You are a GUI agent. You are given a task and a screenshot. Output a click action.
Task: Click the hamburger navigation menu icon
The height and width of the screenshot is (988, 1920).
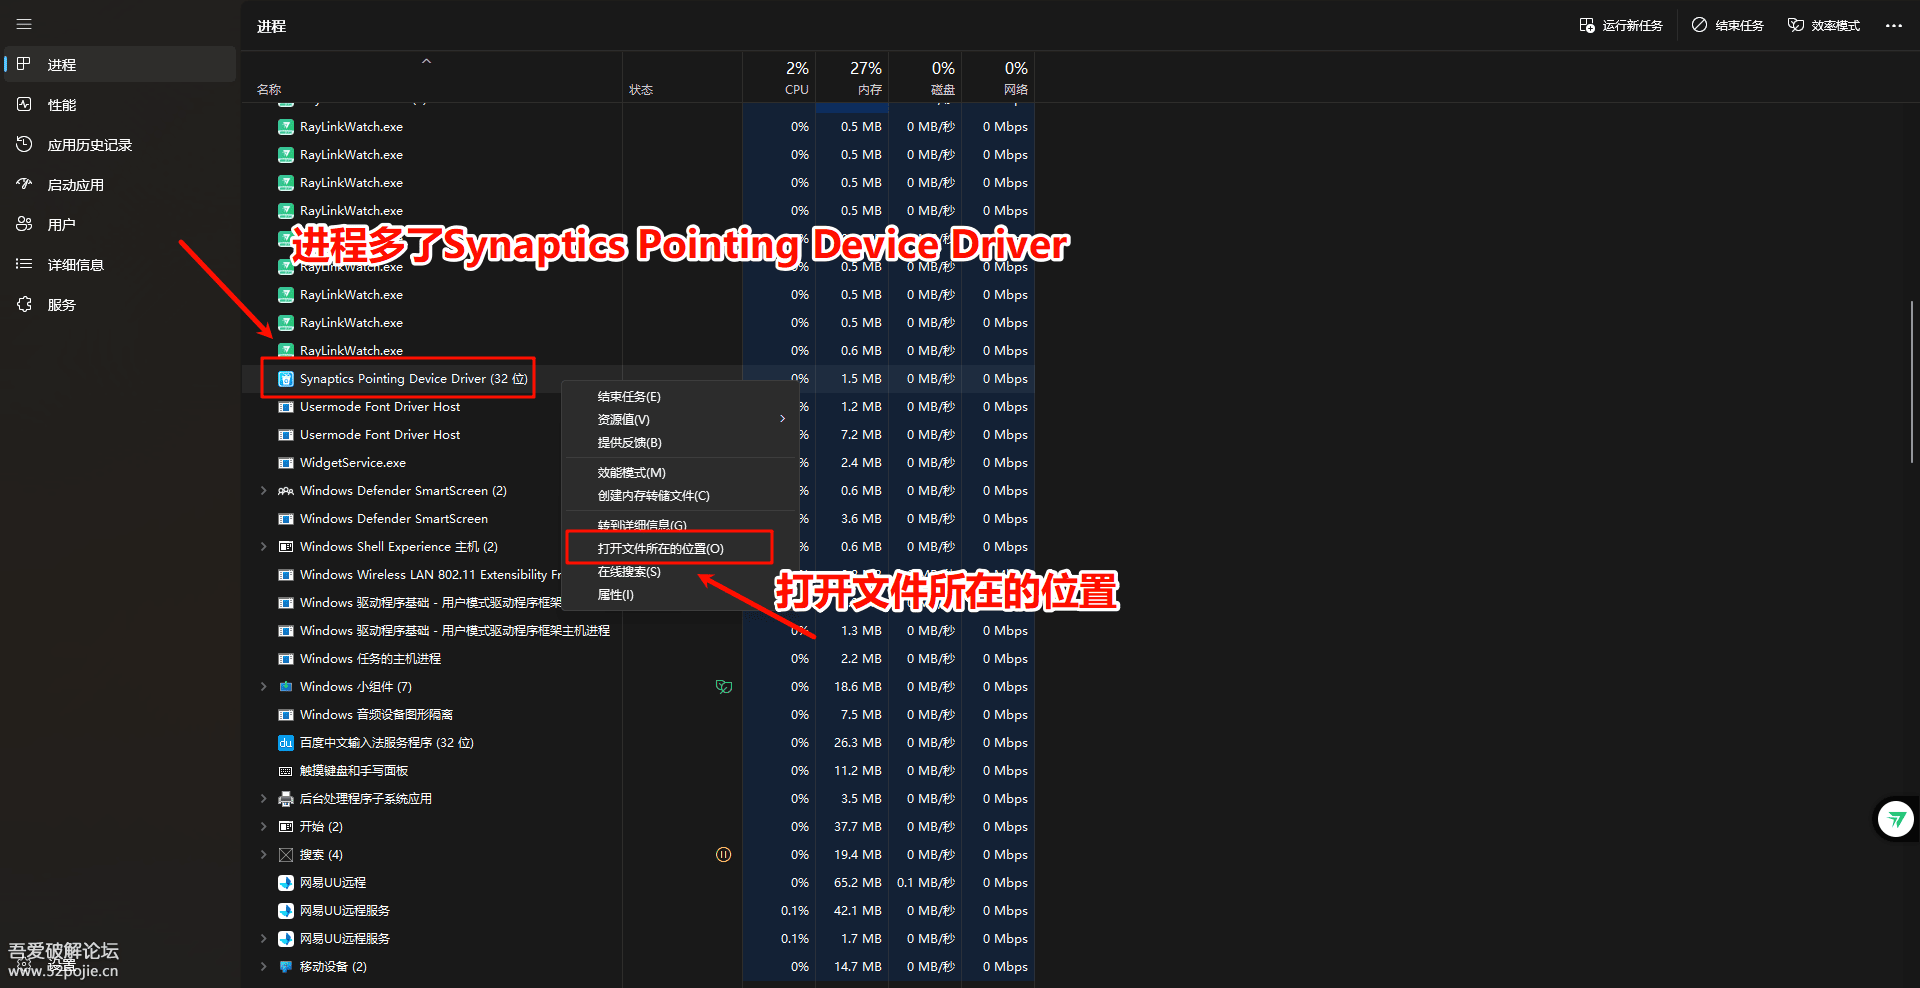tap(24, 24)
